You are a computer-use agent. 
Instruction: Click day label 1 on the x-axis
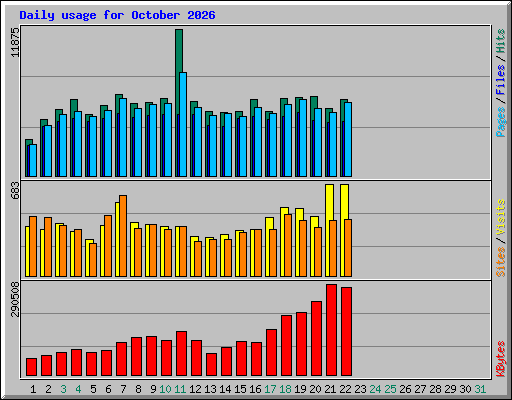click(x=33, y=389)
